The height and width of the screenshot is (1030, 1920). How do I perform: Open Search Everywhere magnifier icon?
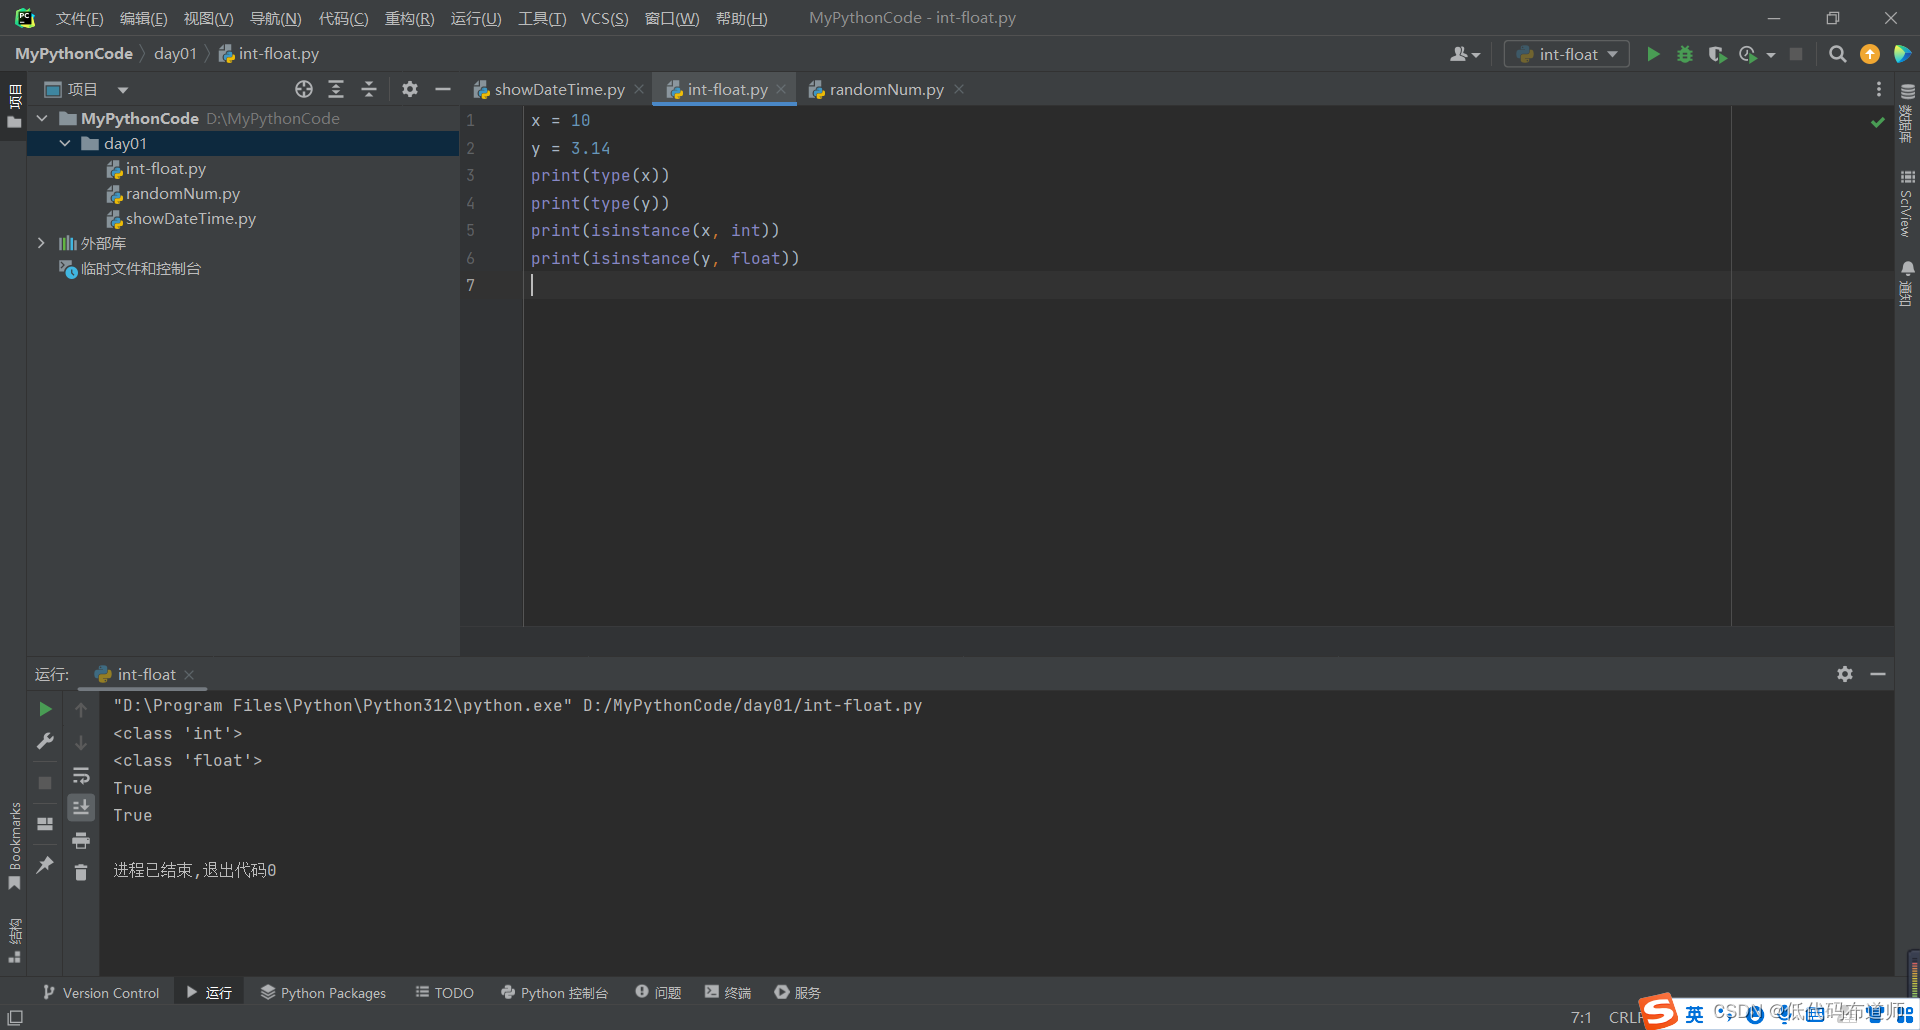tap(1837, 54)
